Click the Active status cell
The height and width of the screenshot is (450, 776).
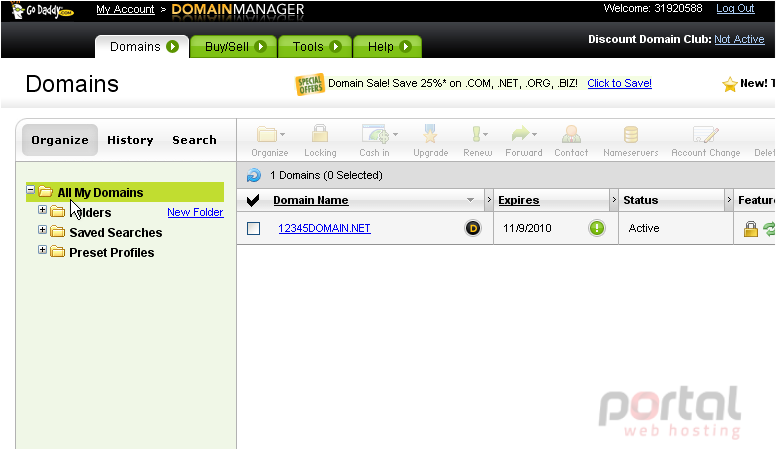(x=644, y=228)
